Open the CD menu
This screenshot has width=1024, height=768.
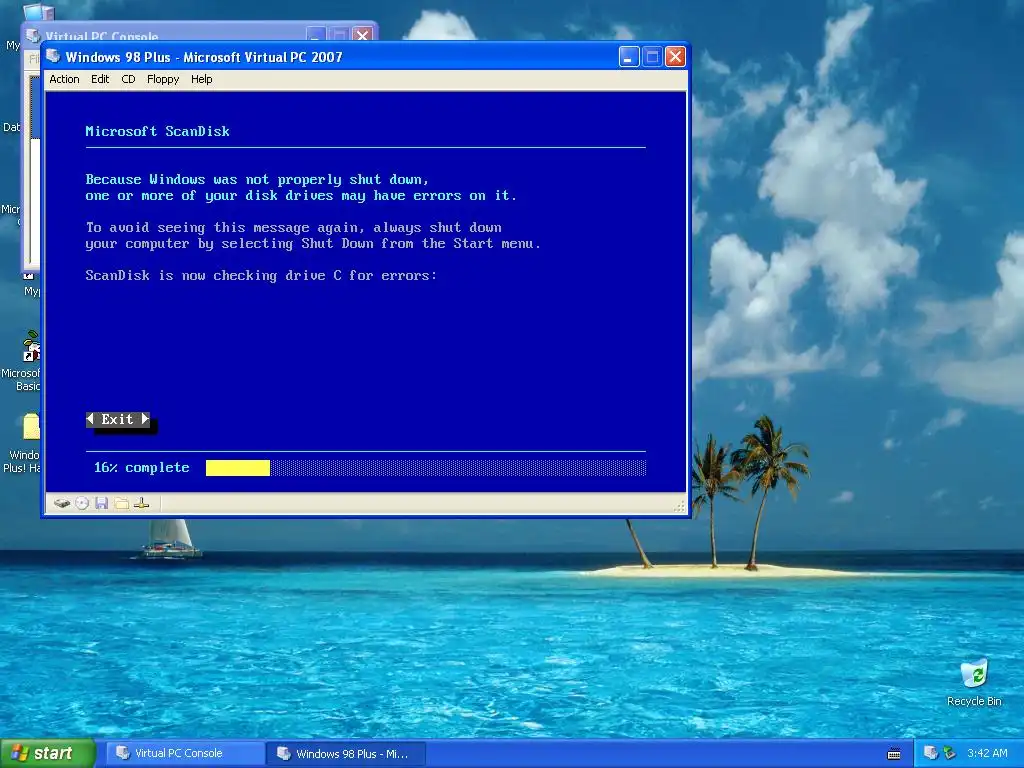click(128, 79)
